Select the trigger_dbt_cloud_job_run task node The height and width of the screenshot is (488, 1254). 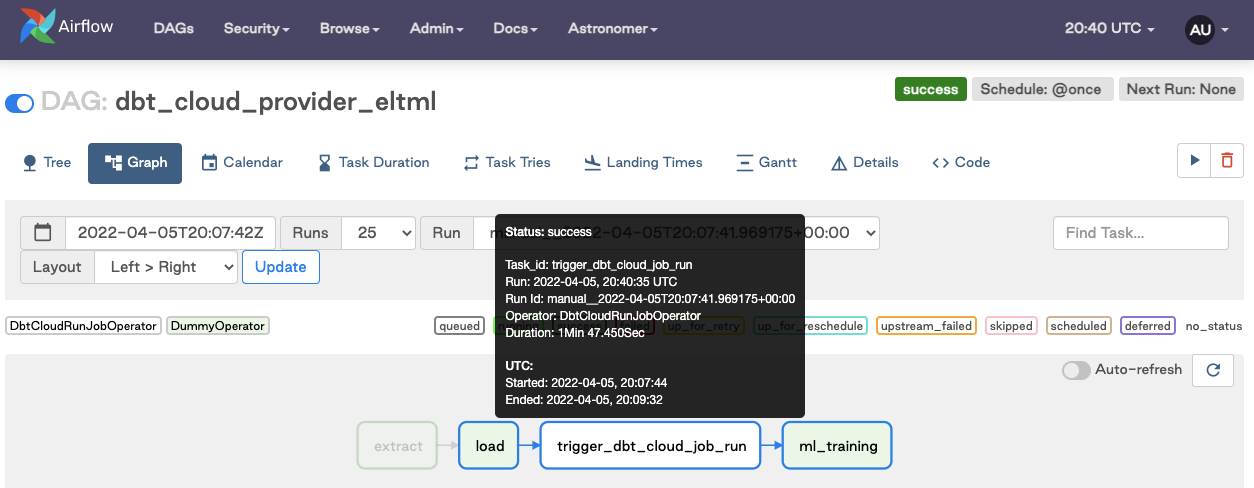(x=651, y=446)
